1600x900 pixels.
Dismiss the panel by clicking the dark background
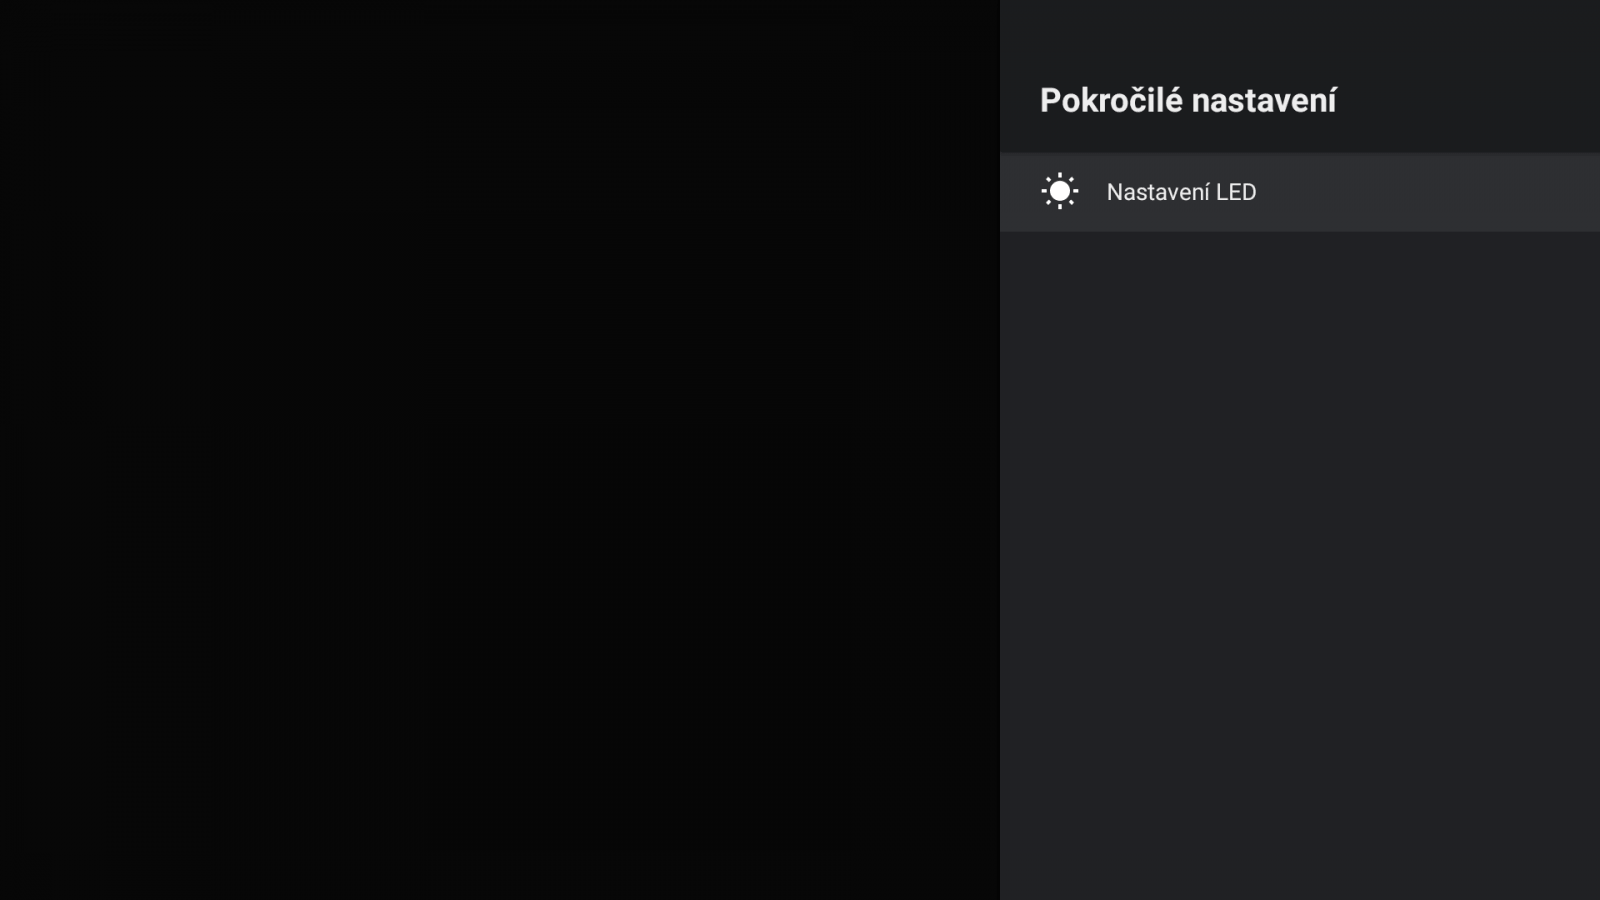coord(500,450)
